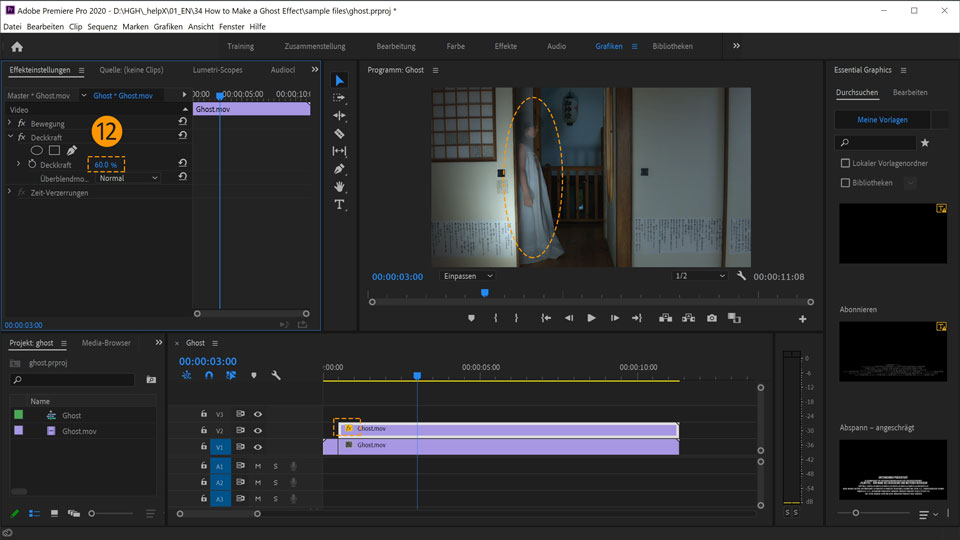Open program monitor wrench settings
960x540 pixels.
(x=741, y=276)
